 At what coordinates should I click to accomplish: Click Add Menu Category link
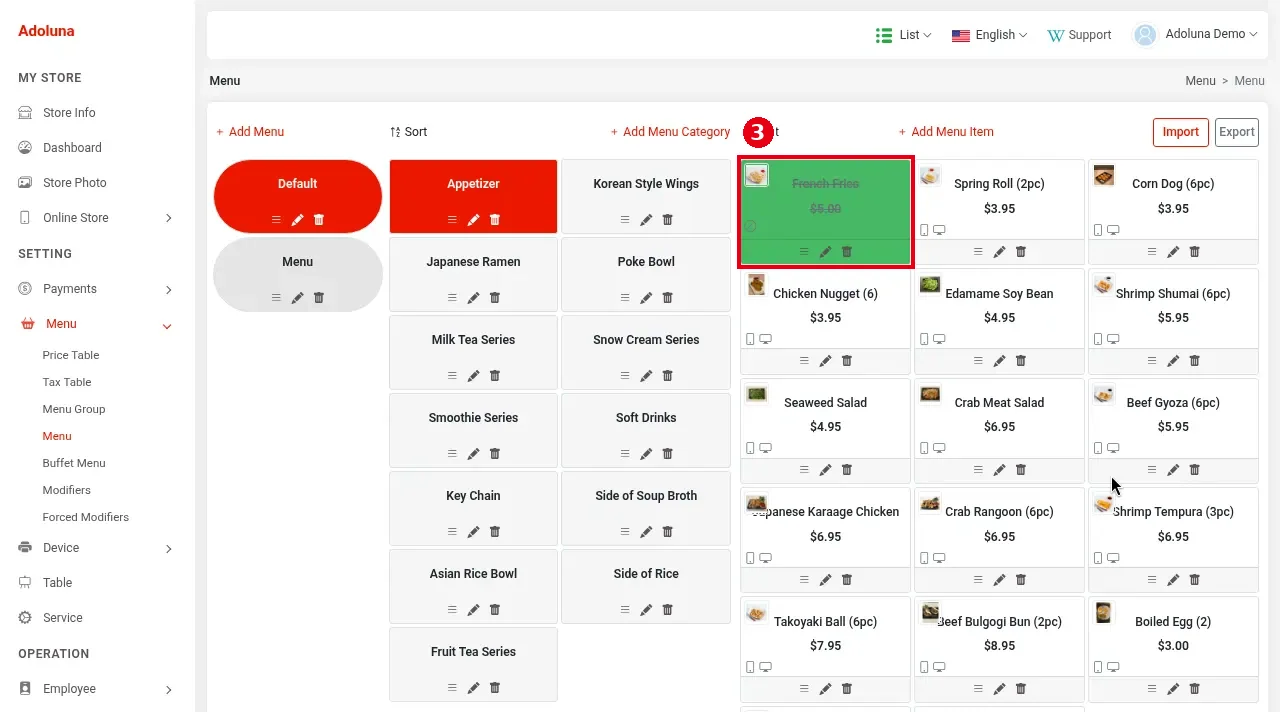click(x=671, y=132)
